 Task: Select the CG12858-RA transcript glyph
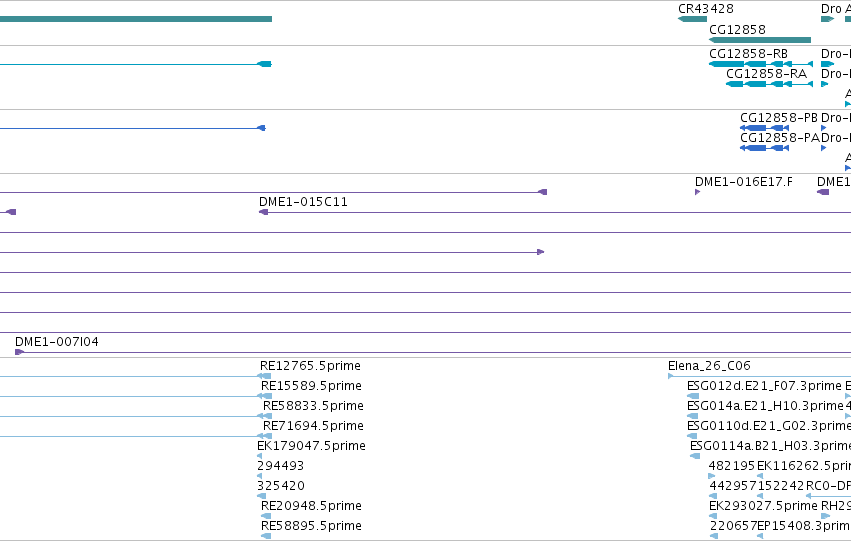pyautogui.click(x=770, y=84)
